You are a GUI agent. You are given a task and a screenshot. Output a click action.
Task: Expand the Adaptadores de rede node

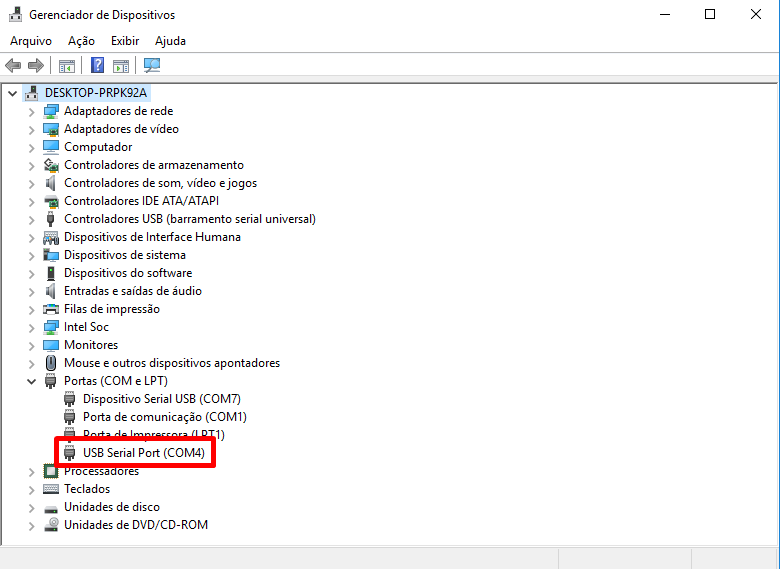click(31, 112)
